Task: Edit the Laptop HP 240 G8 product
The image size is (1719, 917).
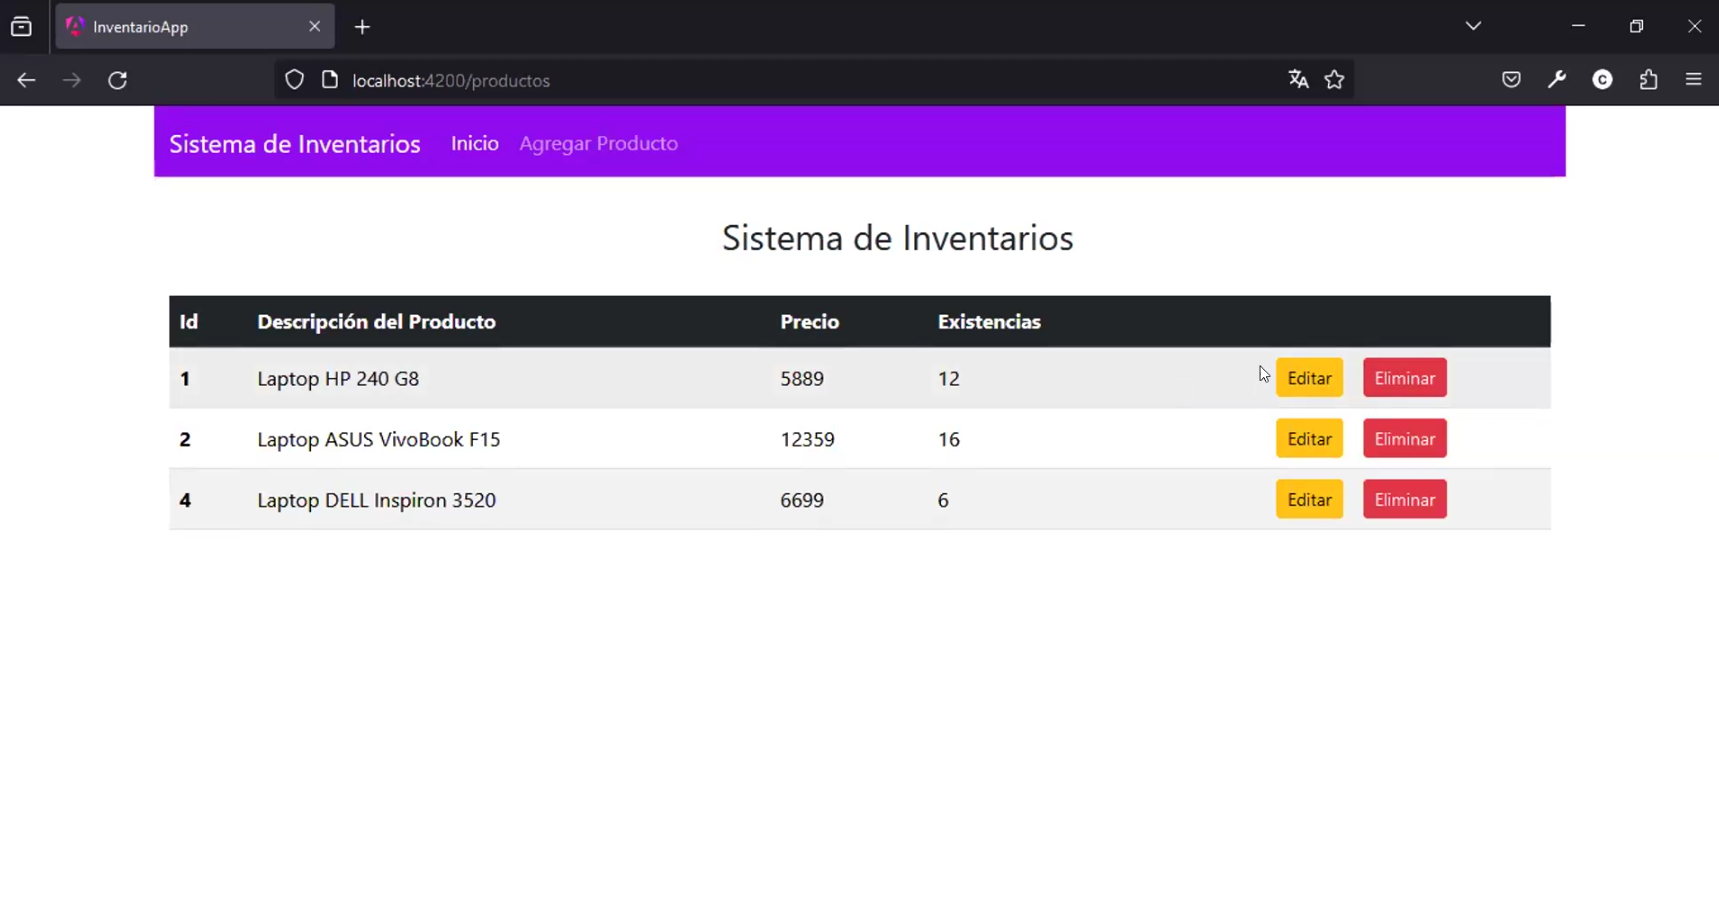Action: coord(1309,378)
